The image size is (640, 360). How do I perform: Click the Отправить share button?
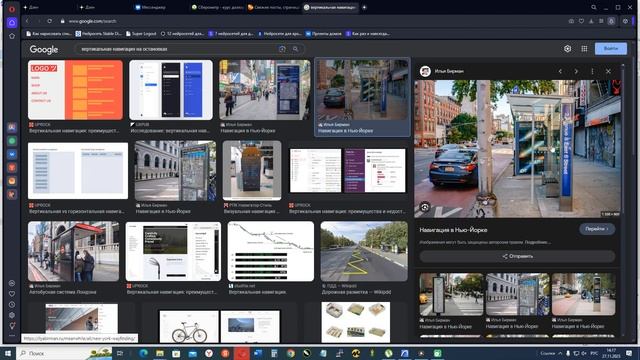coord(517,256)
